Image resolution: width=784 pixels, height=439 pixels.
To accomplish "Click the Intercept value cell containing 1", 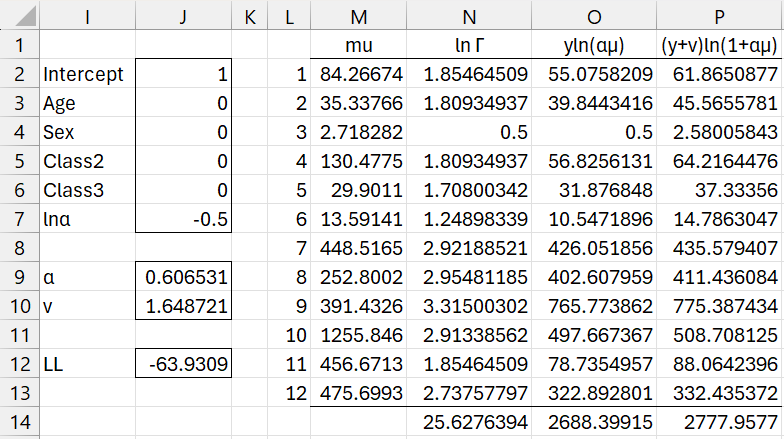I will pyautogui.click(x=186, y=74).
